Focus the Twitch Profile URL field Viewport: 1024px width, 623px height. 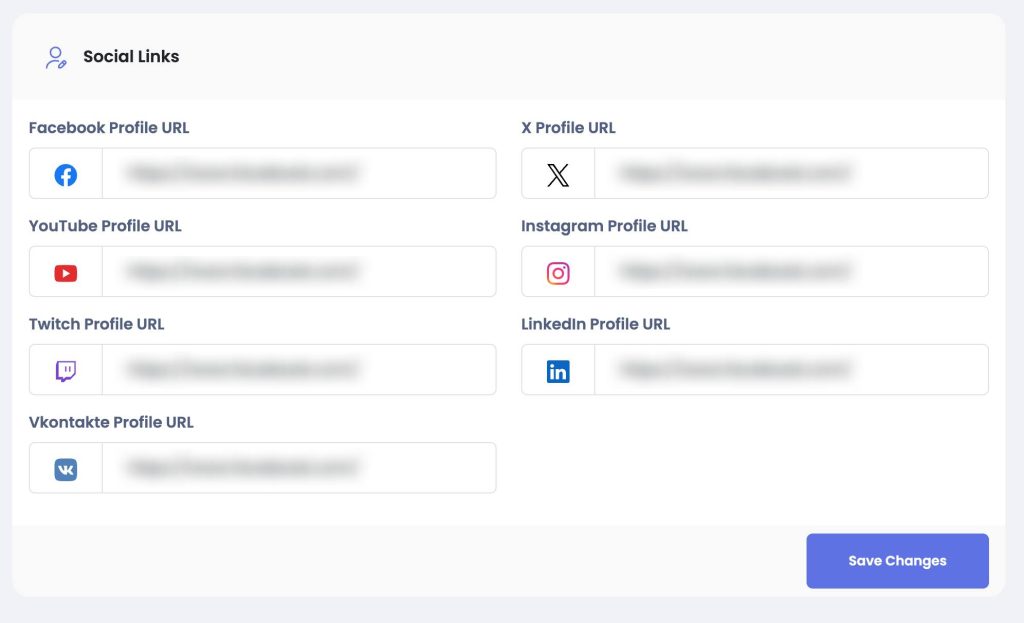(x=299, y=370)
